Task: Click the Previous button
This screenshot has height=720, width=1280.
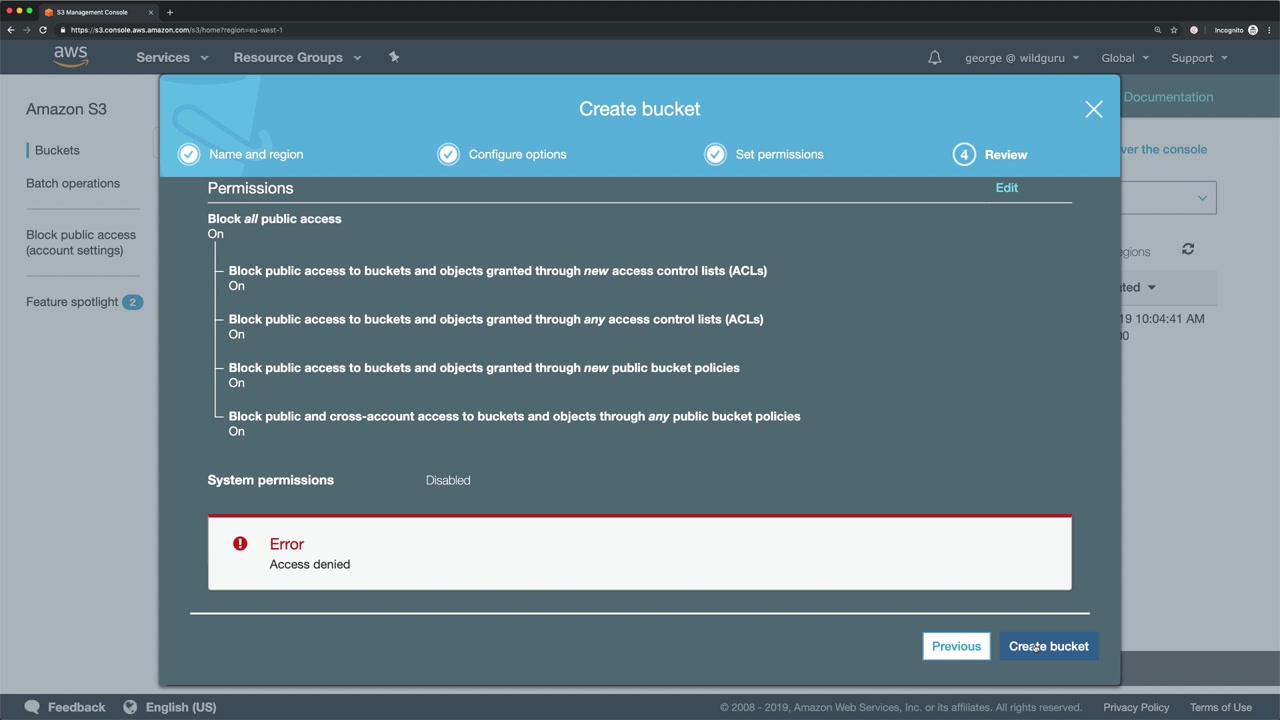Action: pyautogui.click(x=956, y=646)
